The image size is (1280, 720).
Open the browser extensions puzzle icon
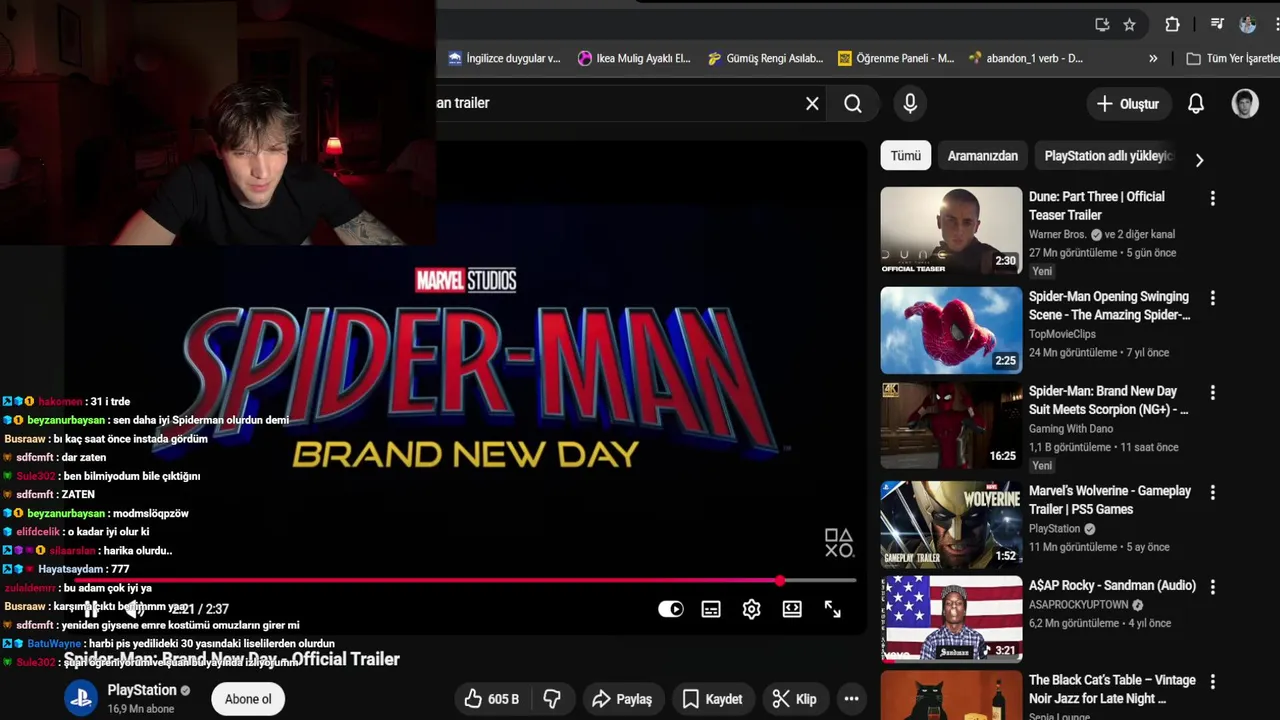[x=1172, y=24]
